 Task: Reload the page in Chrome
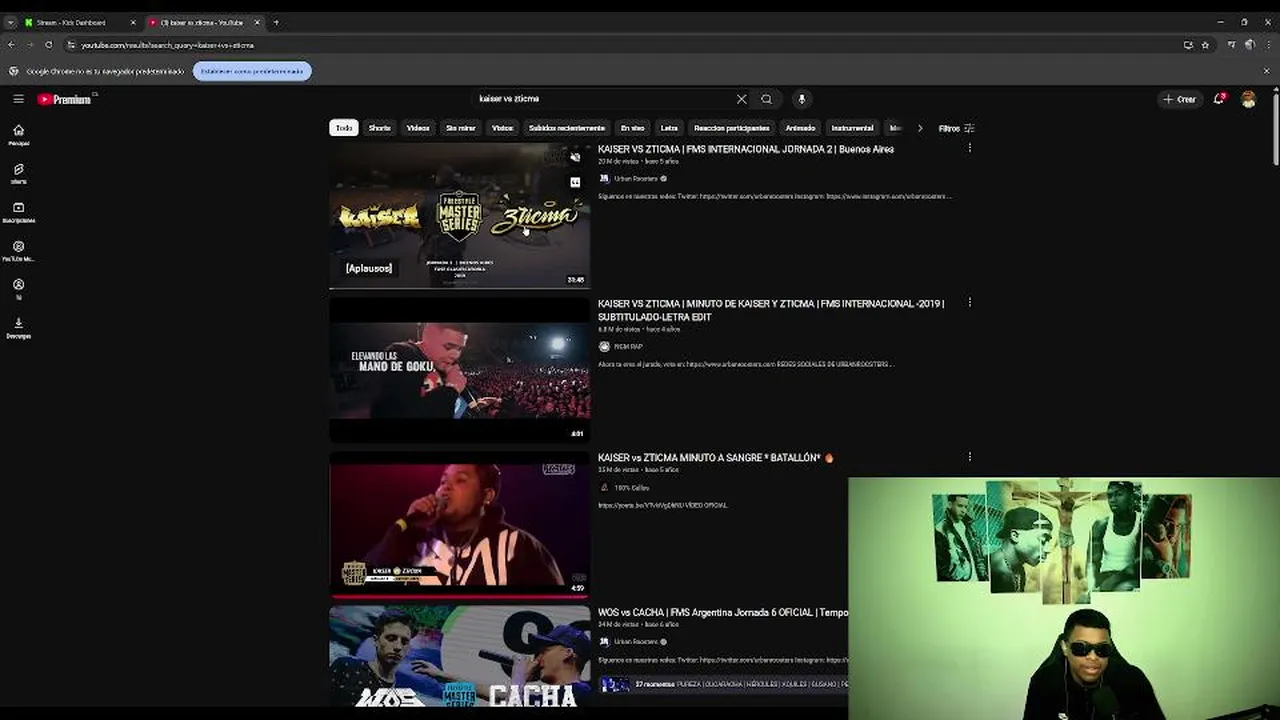[x=48, y=45]
